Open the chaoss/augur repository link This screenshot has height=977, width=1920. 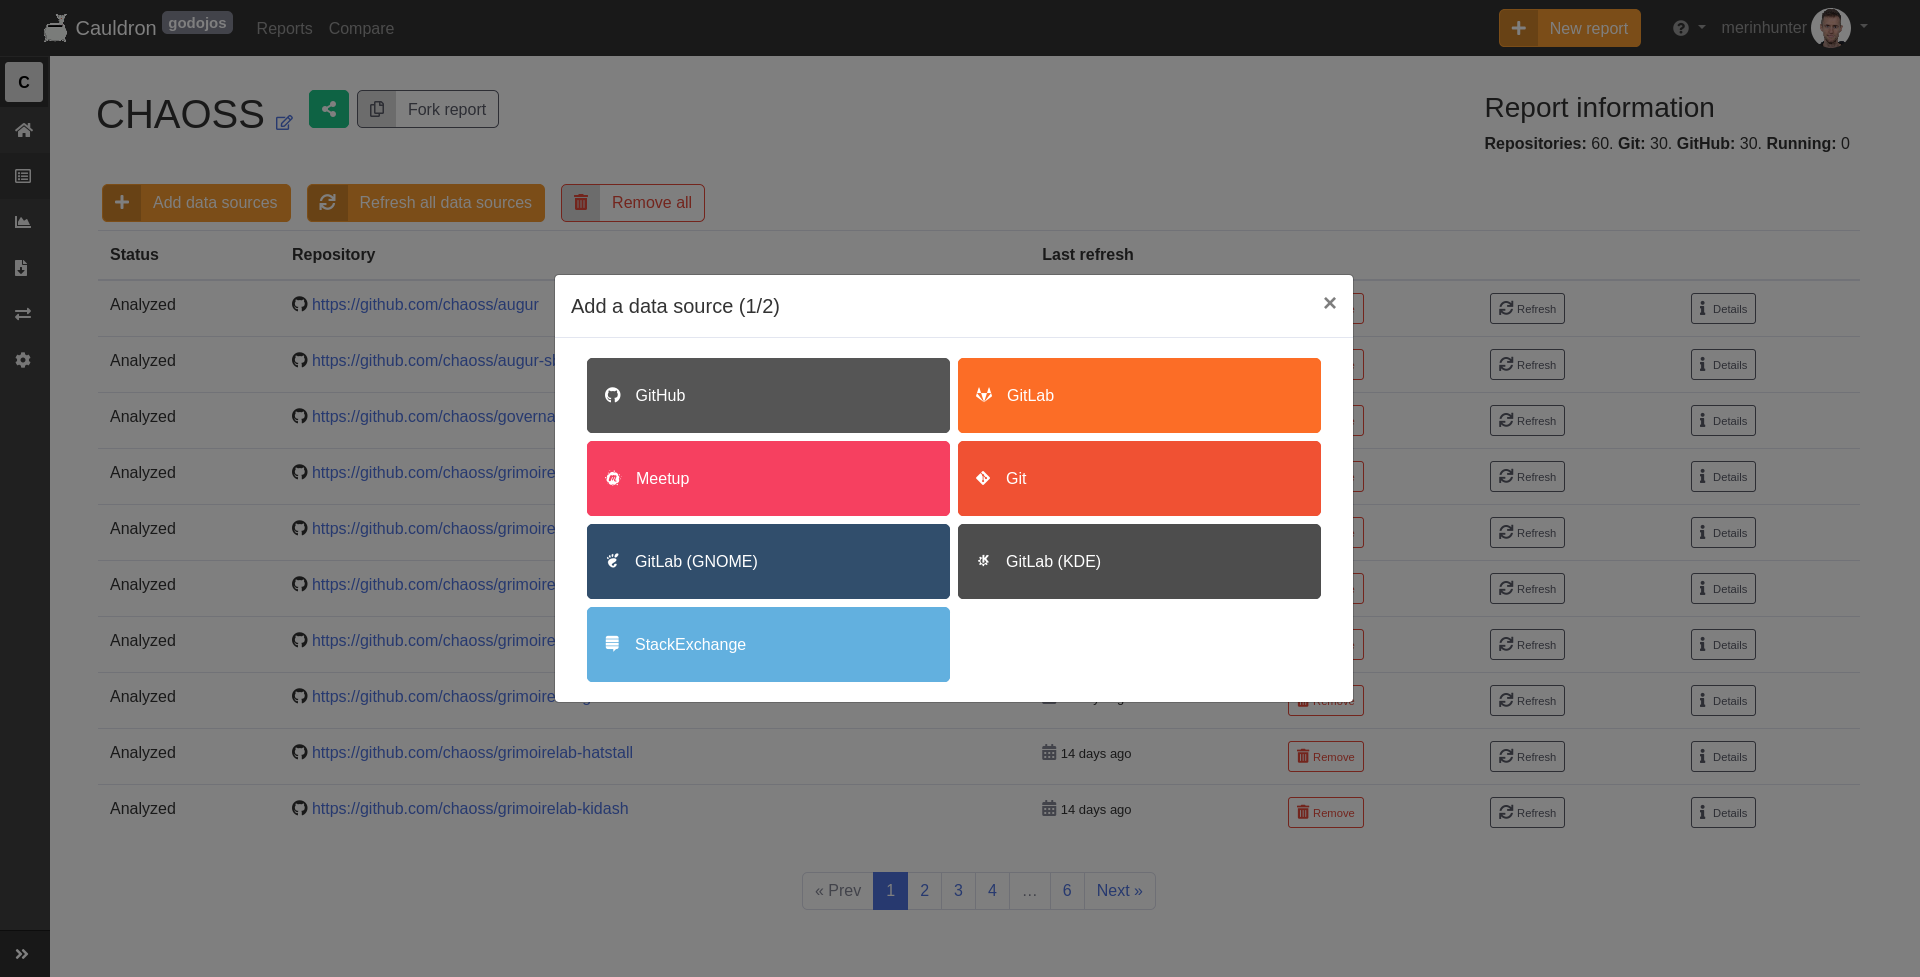click(x=425, y=304)
